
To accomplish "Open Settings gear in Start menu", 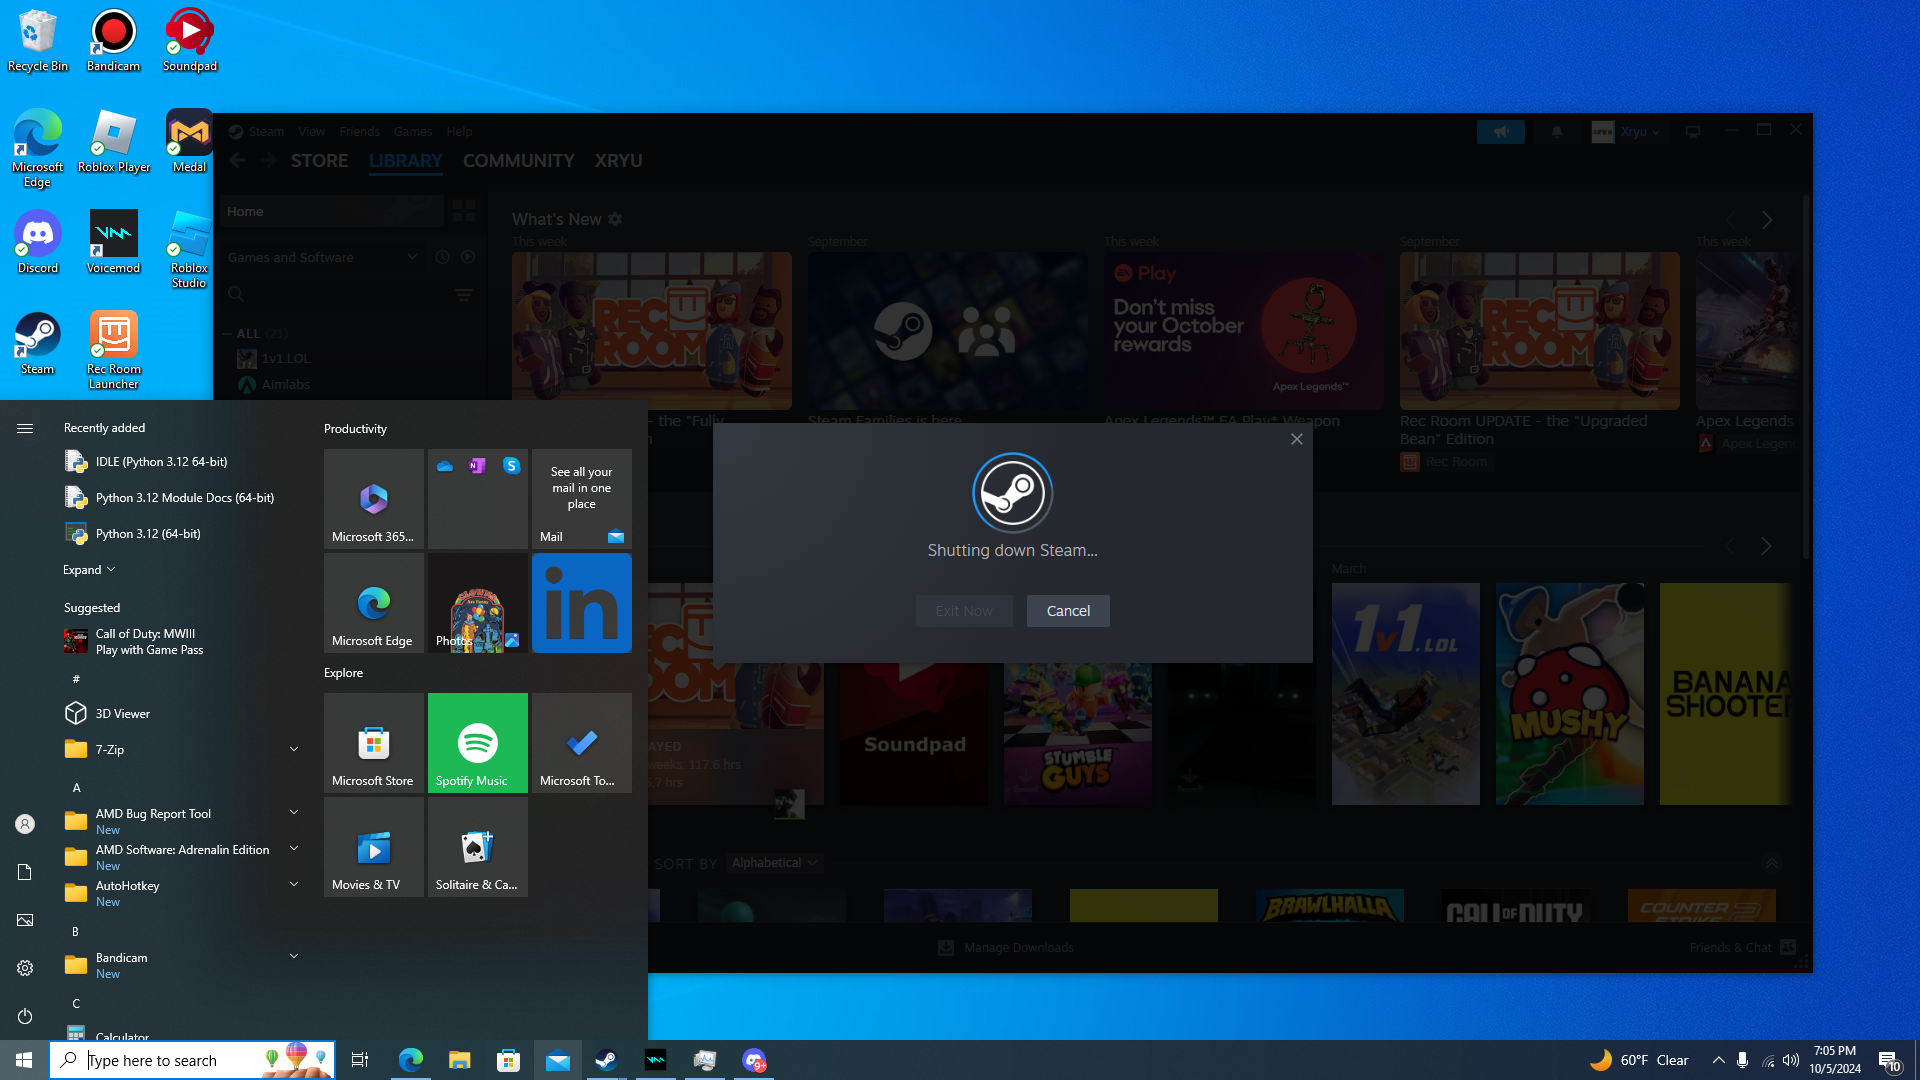I will 25,968.
